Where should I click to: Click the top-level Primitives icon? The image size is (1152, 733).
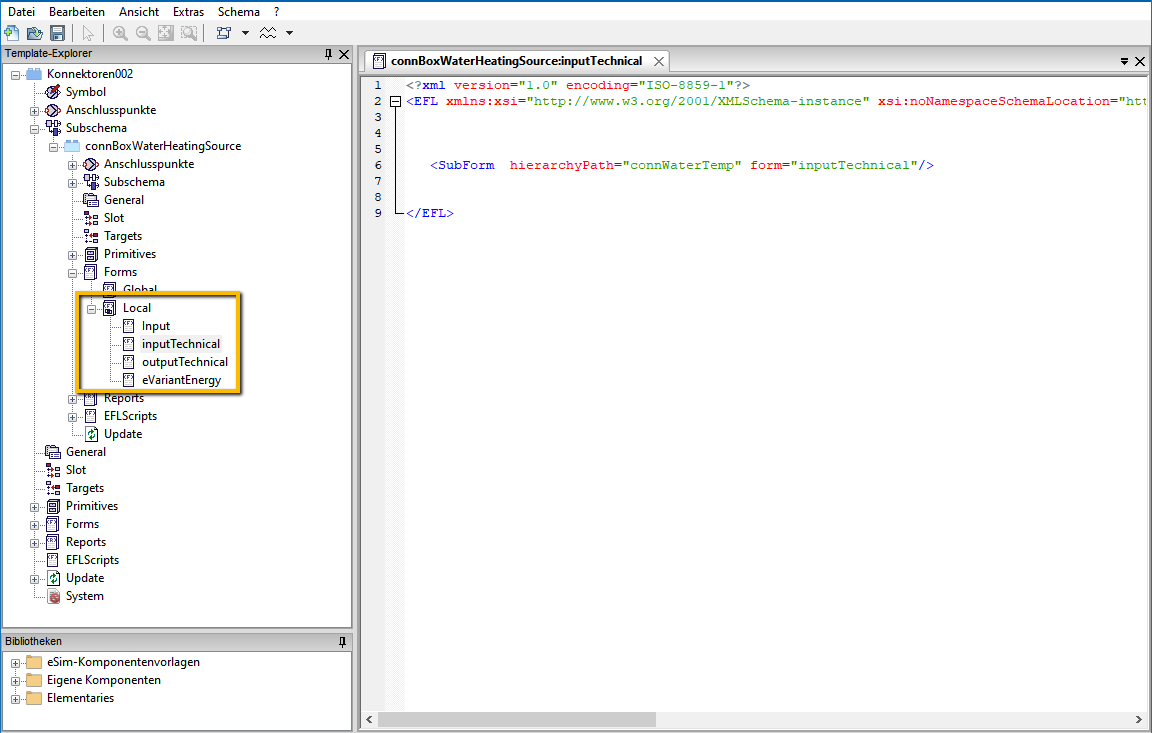tap(53, 506)
